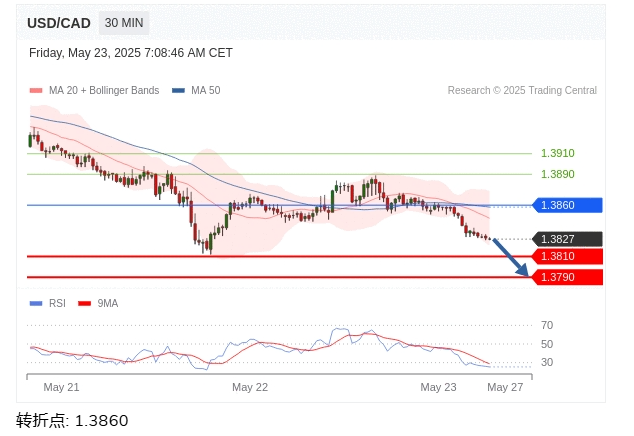Image resolution: width=634 pixels, height=436 pixels.
Task: Click the black 1.3827 current price tag
Action: (x=567, y=239)
